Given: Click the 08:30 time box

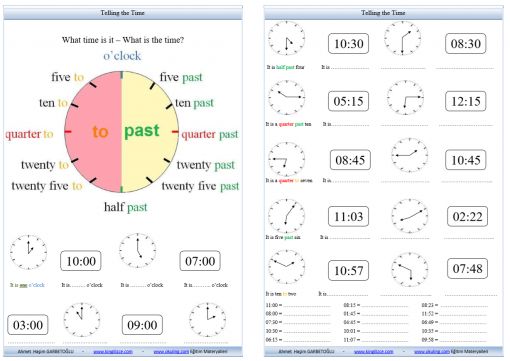Looking at the screenshot, I should 466,43.
